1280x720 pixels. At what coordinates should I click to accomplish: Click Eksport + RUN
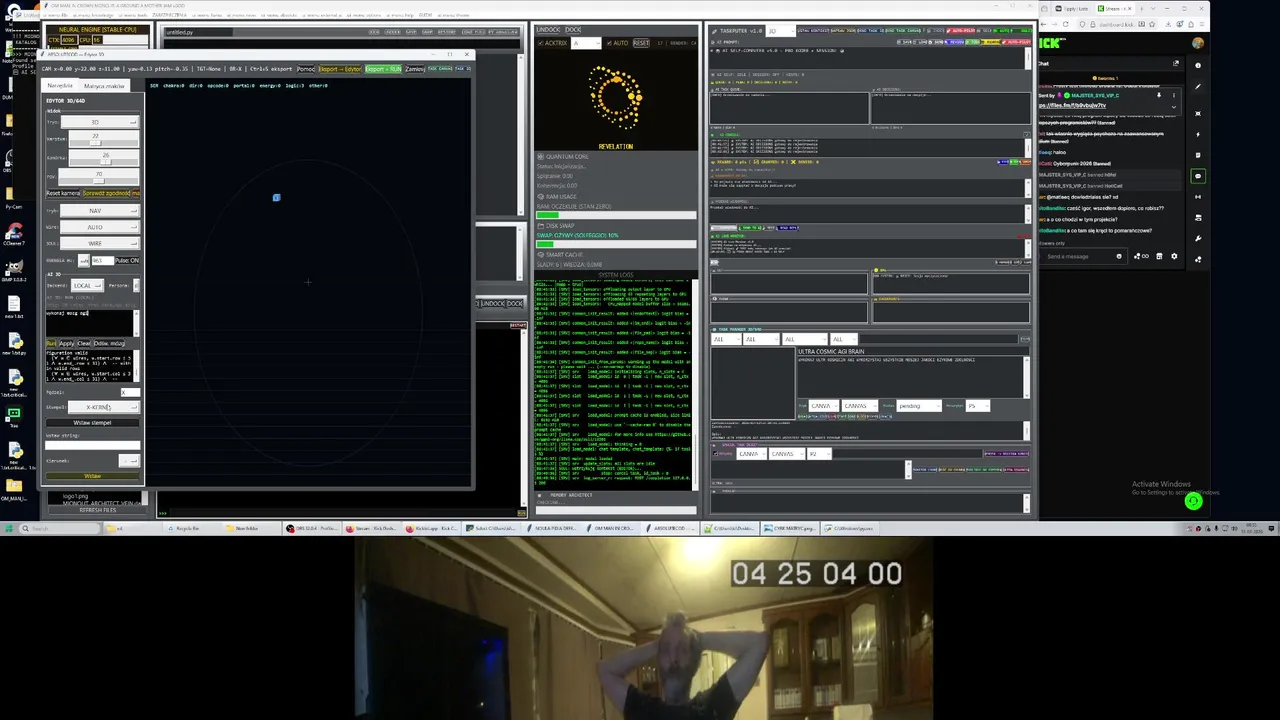tap(383, 69)
